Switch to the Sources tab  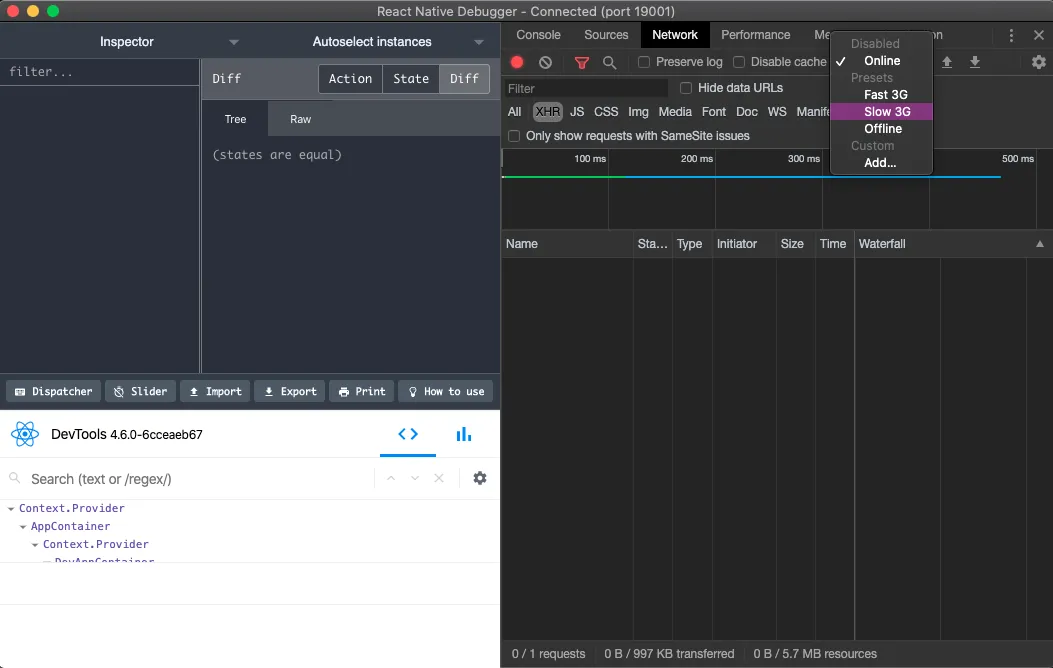[x=606, y=35]
